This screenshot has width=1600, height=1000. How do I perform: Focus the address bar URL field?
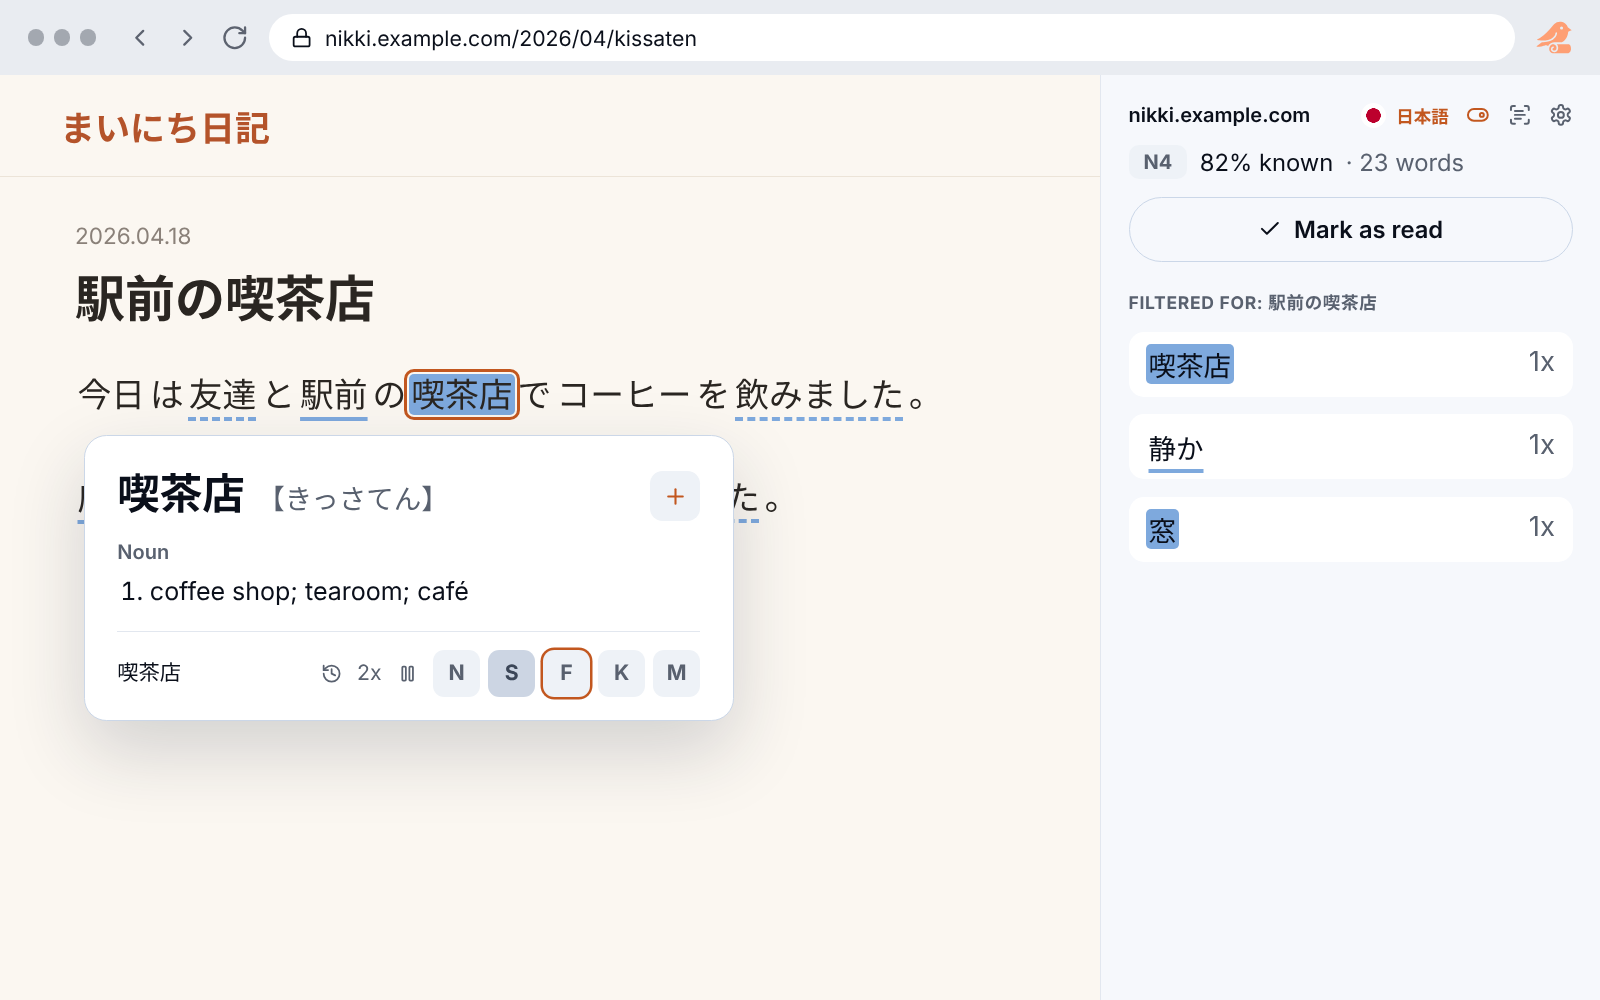[x=891, y=38]
